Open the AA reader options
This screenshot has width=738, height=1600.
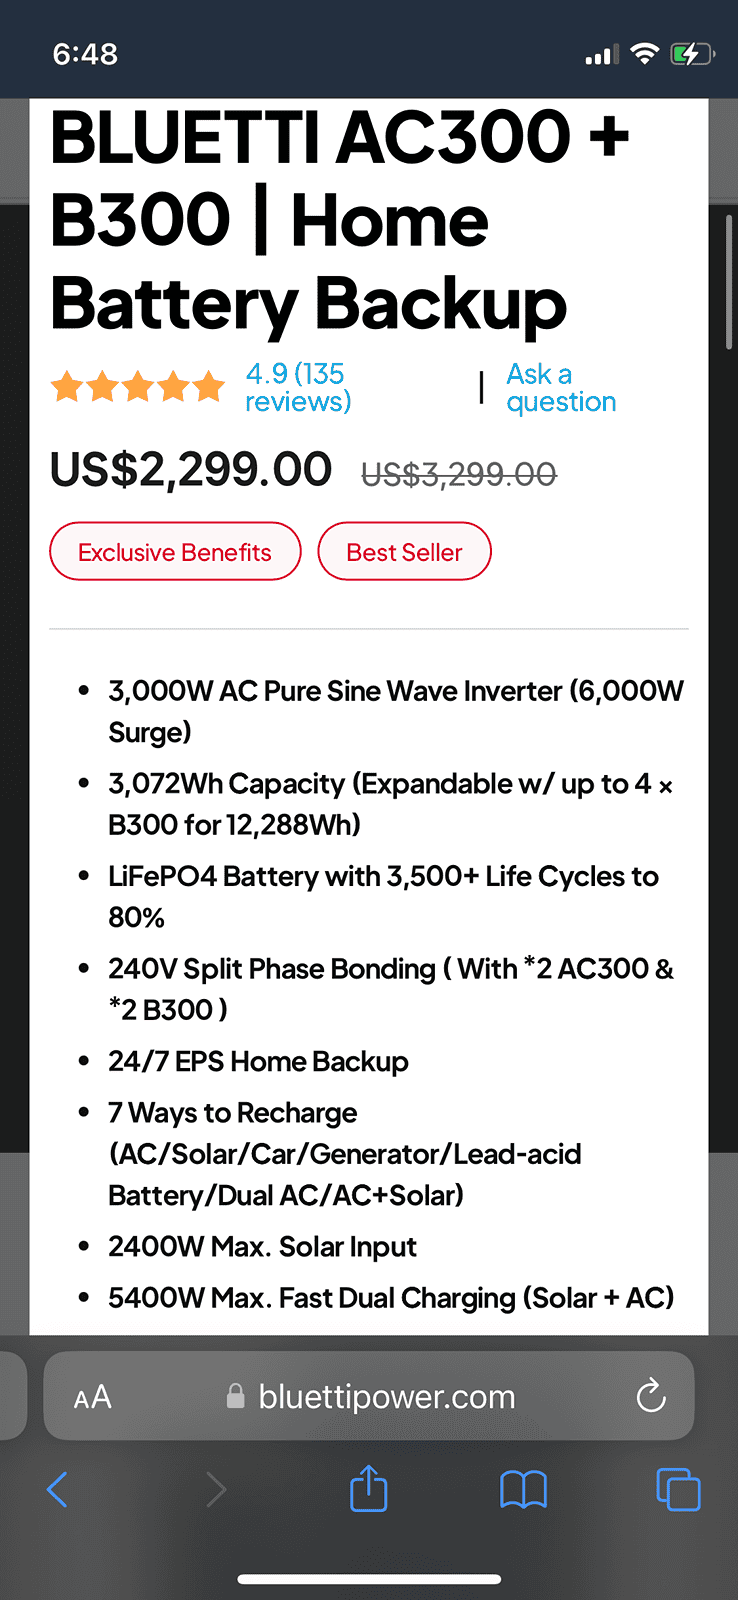(92, 1397)
